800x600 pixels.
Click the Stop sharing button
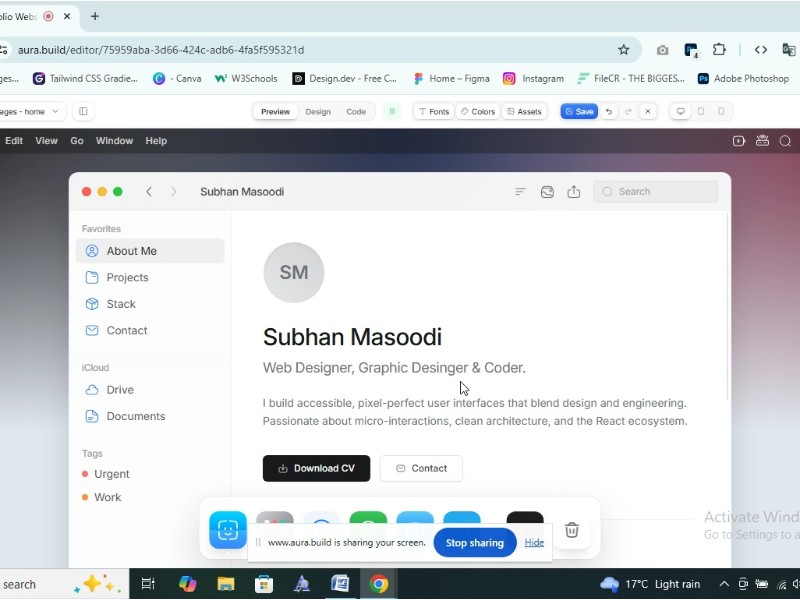coord(475,542)
